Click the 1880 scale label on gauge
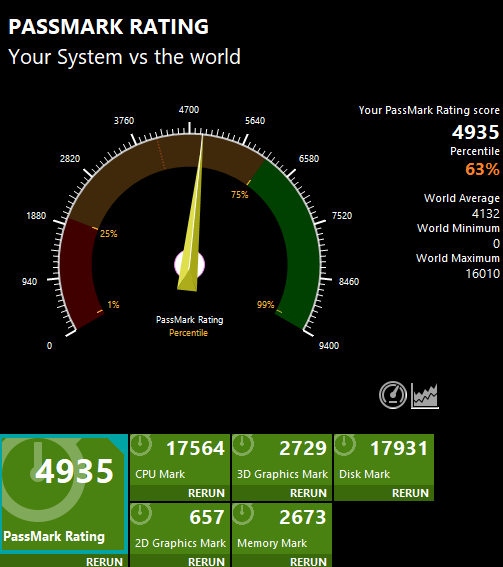 point(36,216)
